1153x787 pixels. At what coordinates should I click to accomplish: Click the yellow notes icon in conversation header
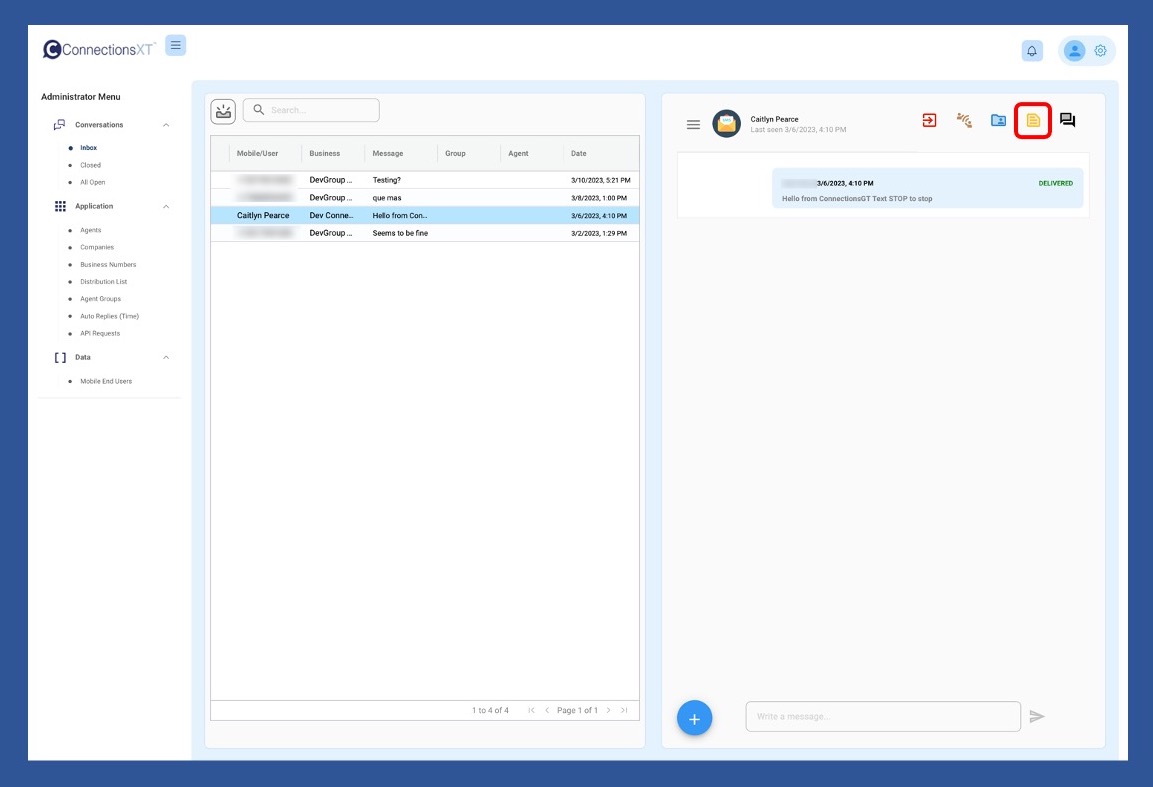pos(1033,121)
